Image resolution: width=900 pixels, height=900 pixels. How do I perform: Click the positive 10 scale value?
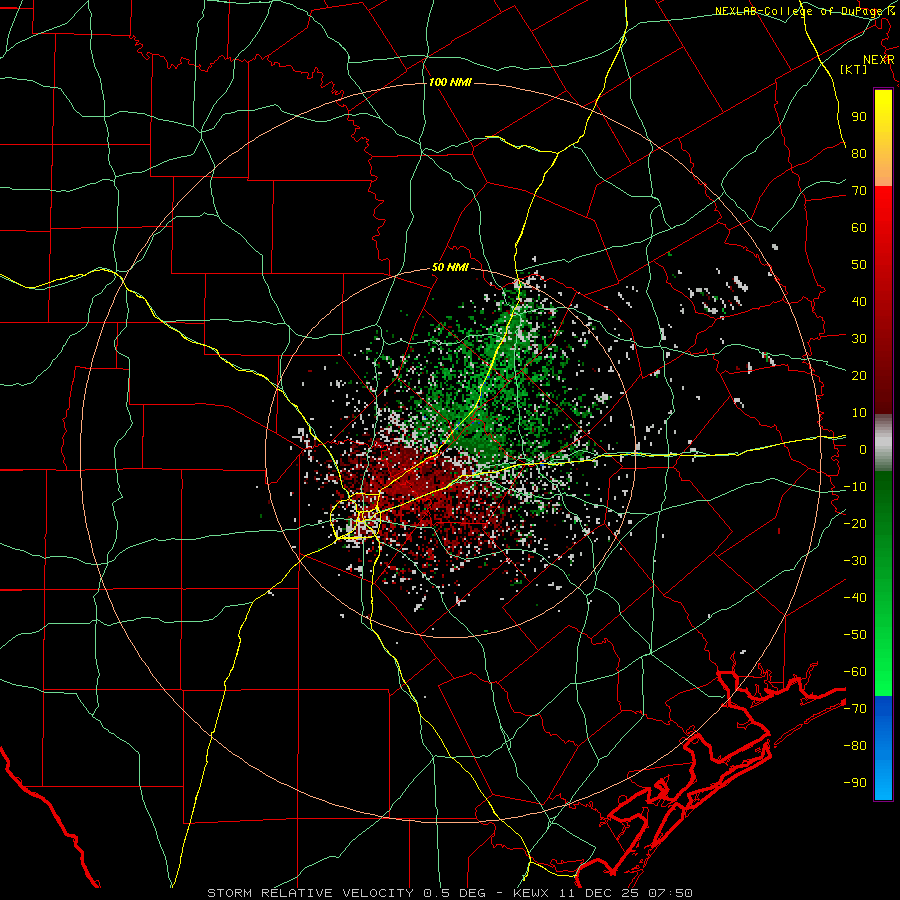pyautogui.click(x=859, y=413)
